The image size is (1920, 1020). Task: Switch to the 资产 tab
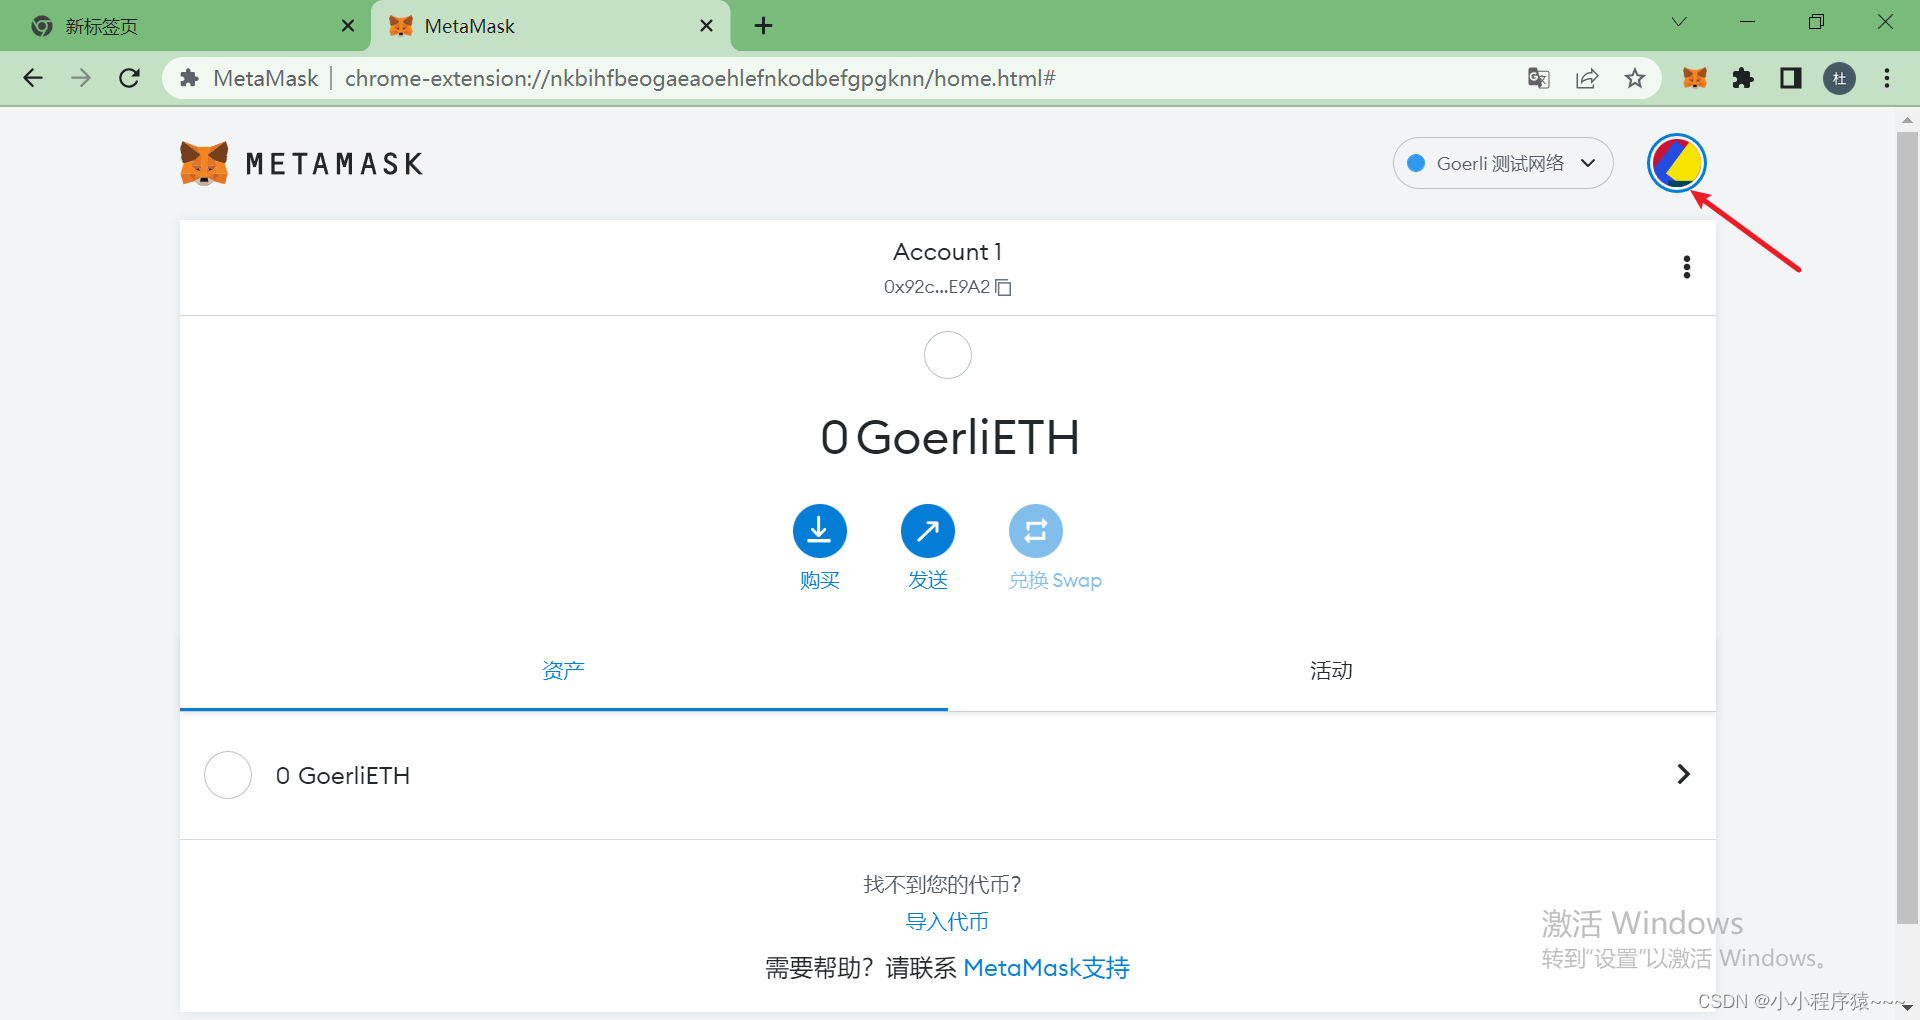pyautogui.click(x=563, y=670)
